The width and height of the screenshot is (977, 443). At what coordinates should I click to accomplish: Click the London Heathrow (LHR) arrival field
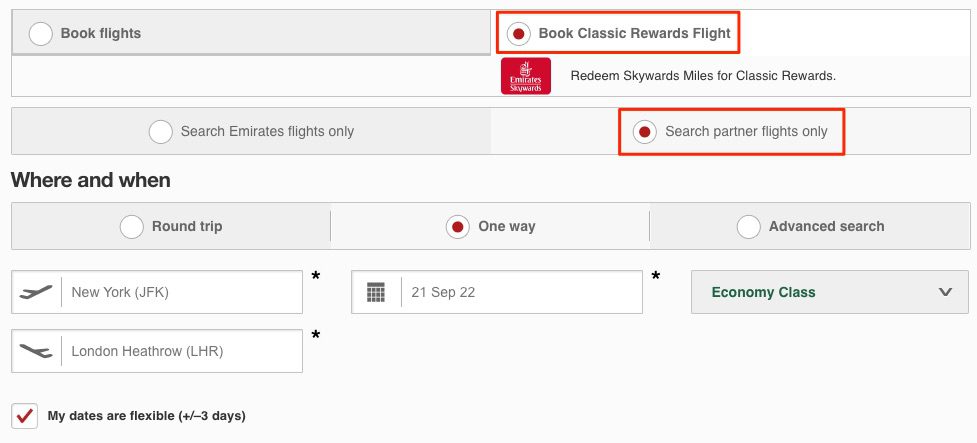tap(157, 351)
